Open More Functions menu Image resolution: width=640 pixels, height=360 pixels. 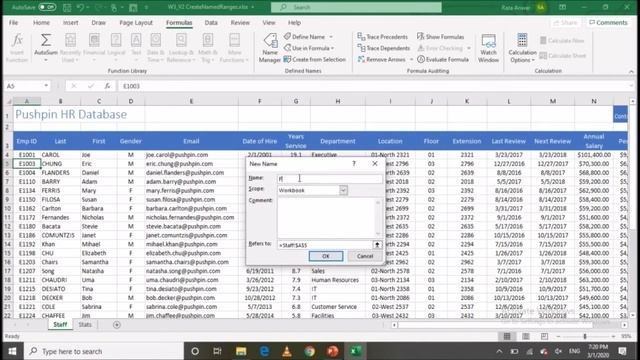coord(234,48)
